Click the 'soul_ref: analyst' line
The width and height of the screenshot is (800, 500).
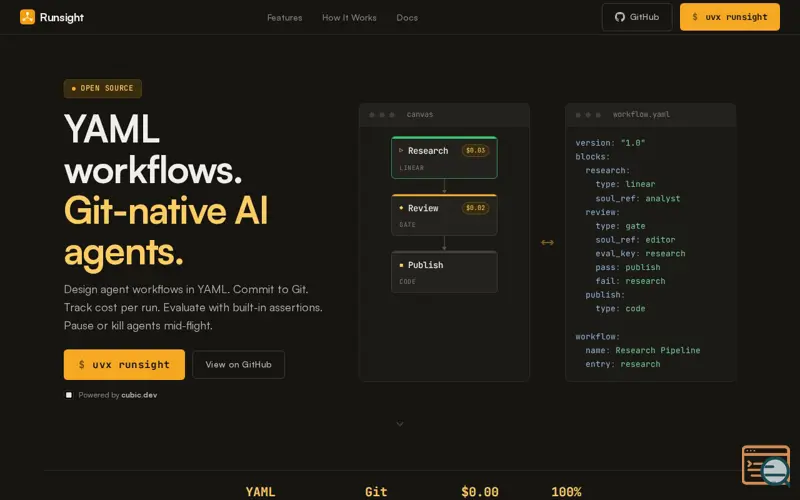638,198
